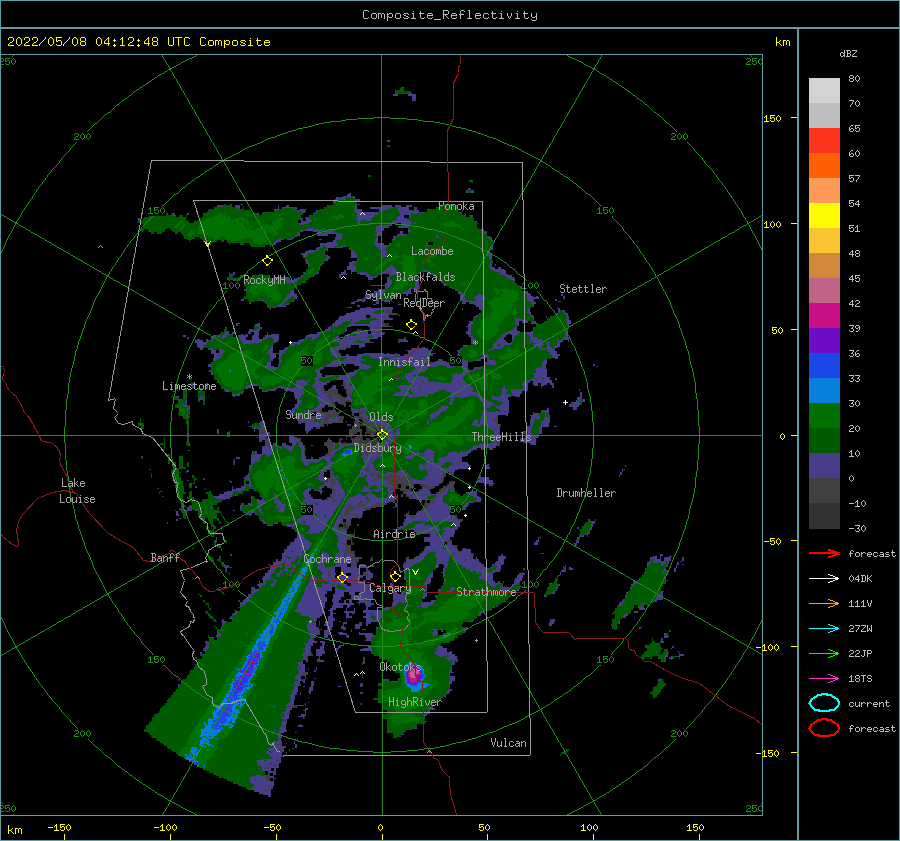Click the Lake Louise map label

pyautogui.click(x=78, y=491)
